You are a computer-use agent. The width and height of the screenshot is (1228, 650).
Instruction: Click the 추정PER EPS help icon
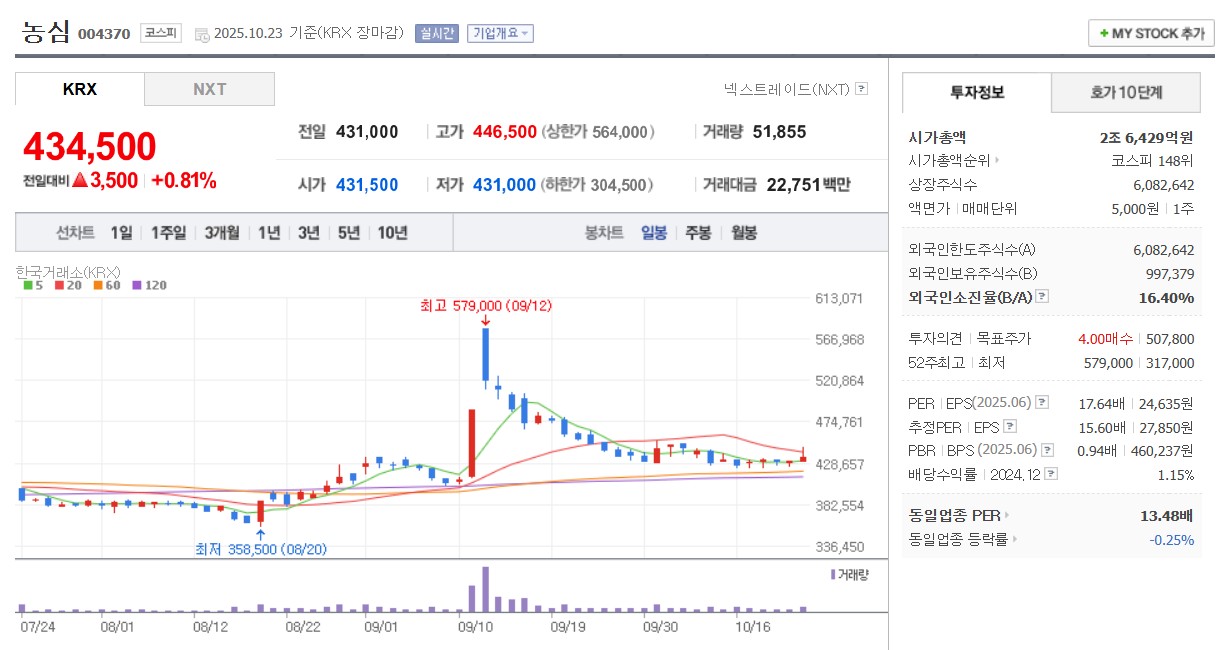[1010, 427]
